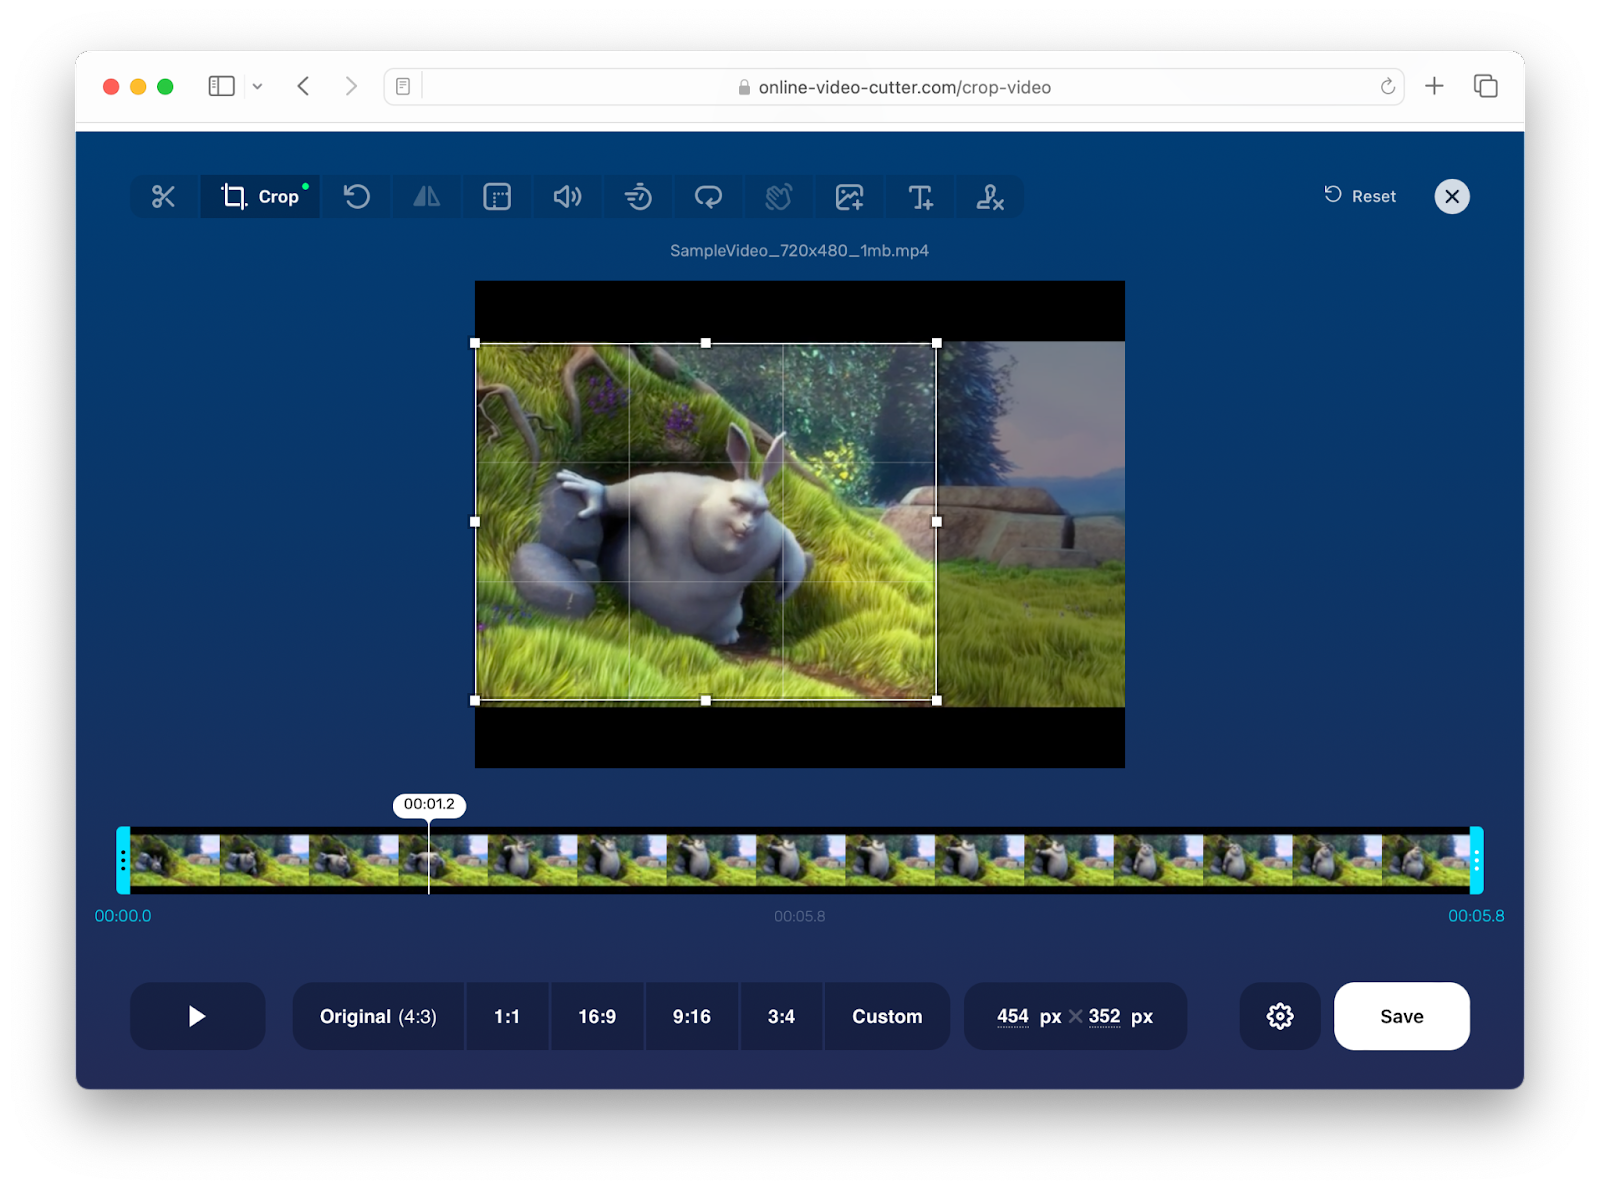Click the top-left crop handle
The height and width of the screenshot is (1190, 1600).
pyautogui.click(x=475, y=343)
